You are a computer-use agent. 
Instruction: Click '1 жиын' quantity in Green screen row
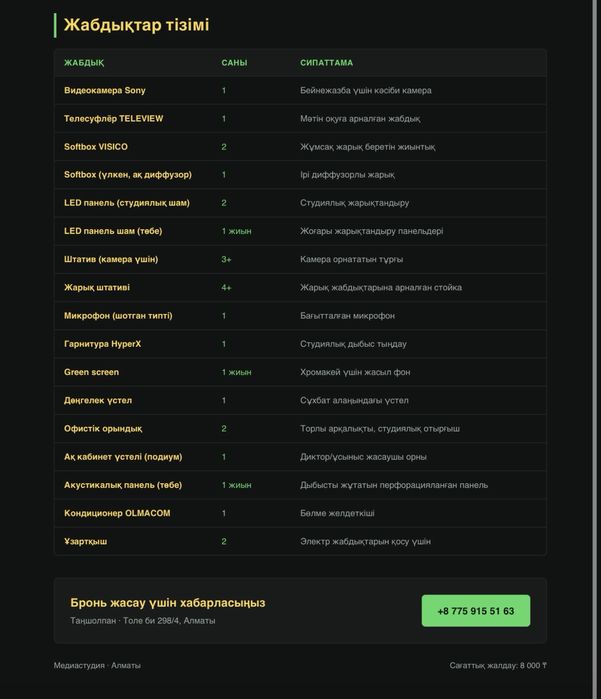tap(236, 372)
